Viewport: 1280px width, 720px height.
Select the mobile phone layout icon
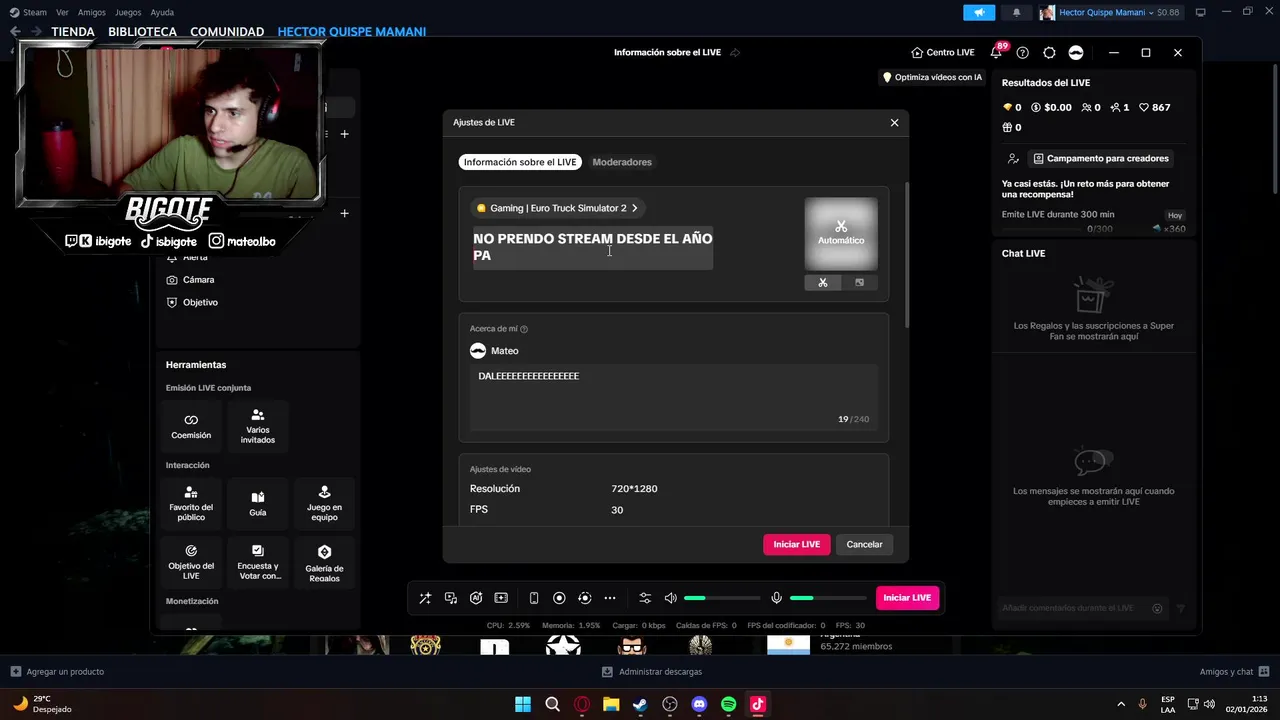[534, 598]
